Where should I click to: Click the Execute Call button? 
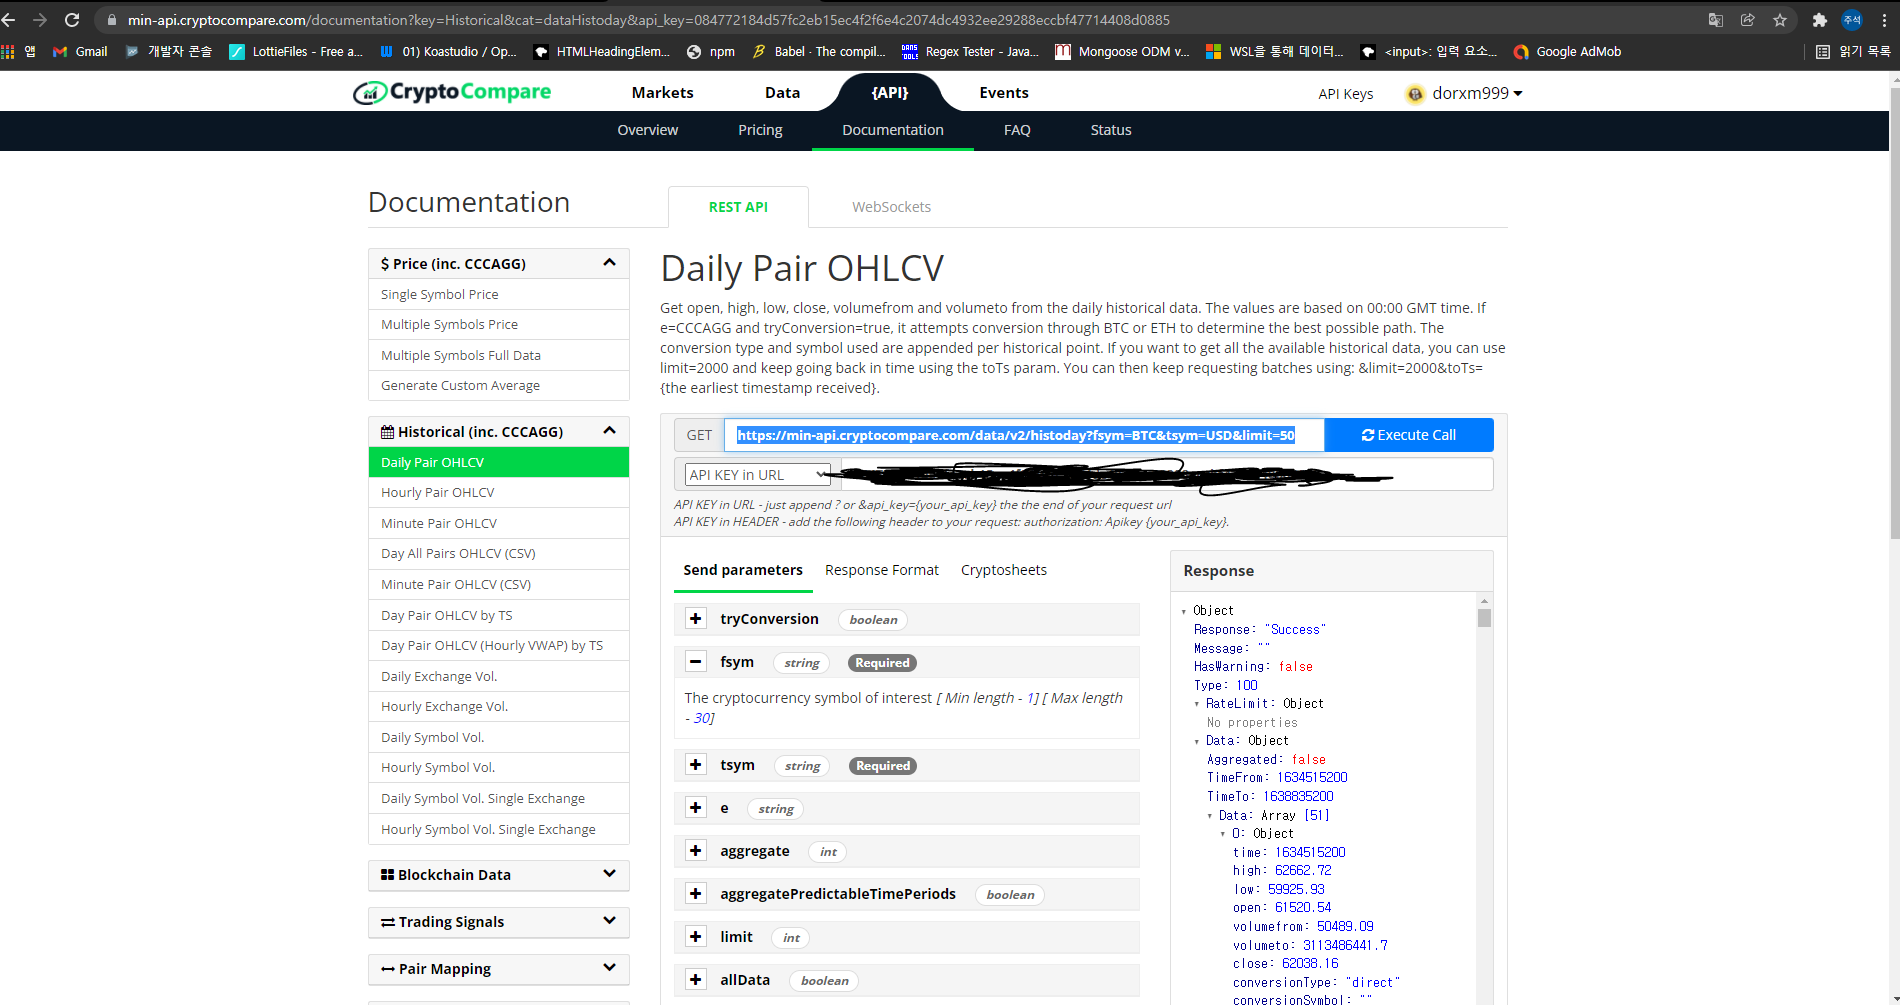(x=1409, y=435)
